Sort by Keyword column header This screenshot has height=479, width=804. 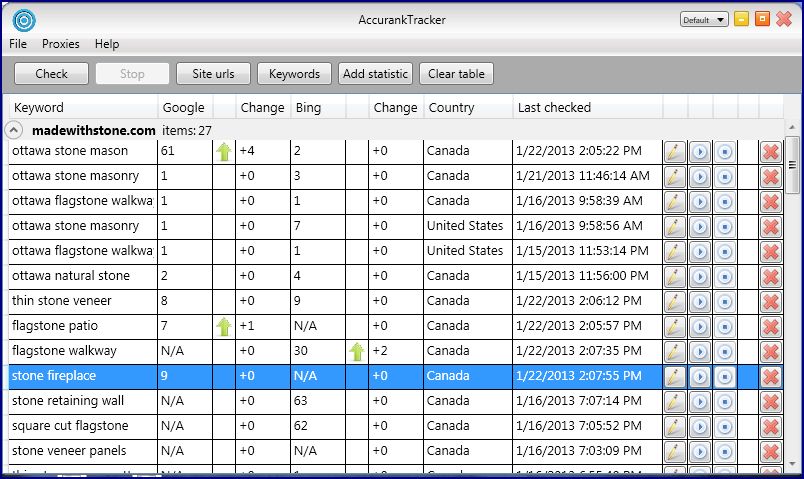[84, 108]
